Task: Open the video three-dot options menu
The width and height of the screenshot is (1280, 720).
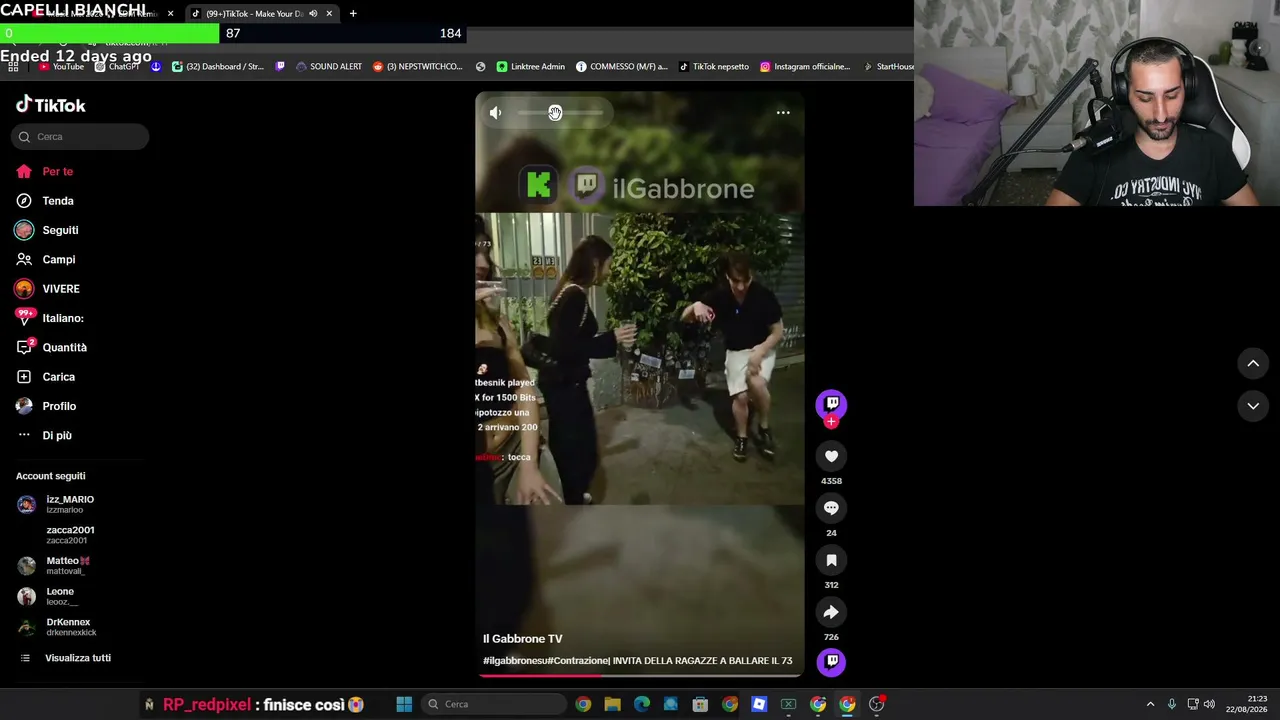Action: 783,113
